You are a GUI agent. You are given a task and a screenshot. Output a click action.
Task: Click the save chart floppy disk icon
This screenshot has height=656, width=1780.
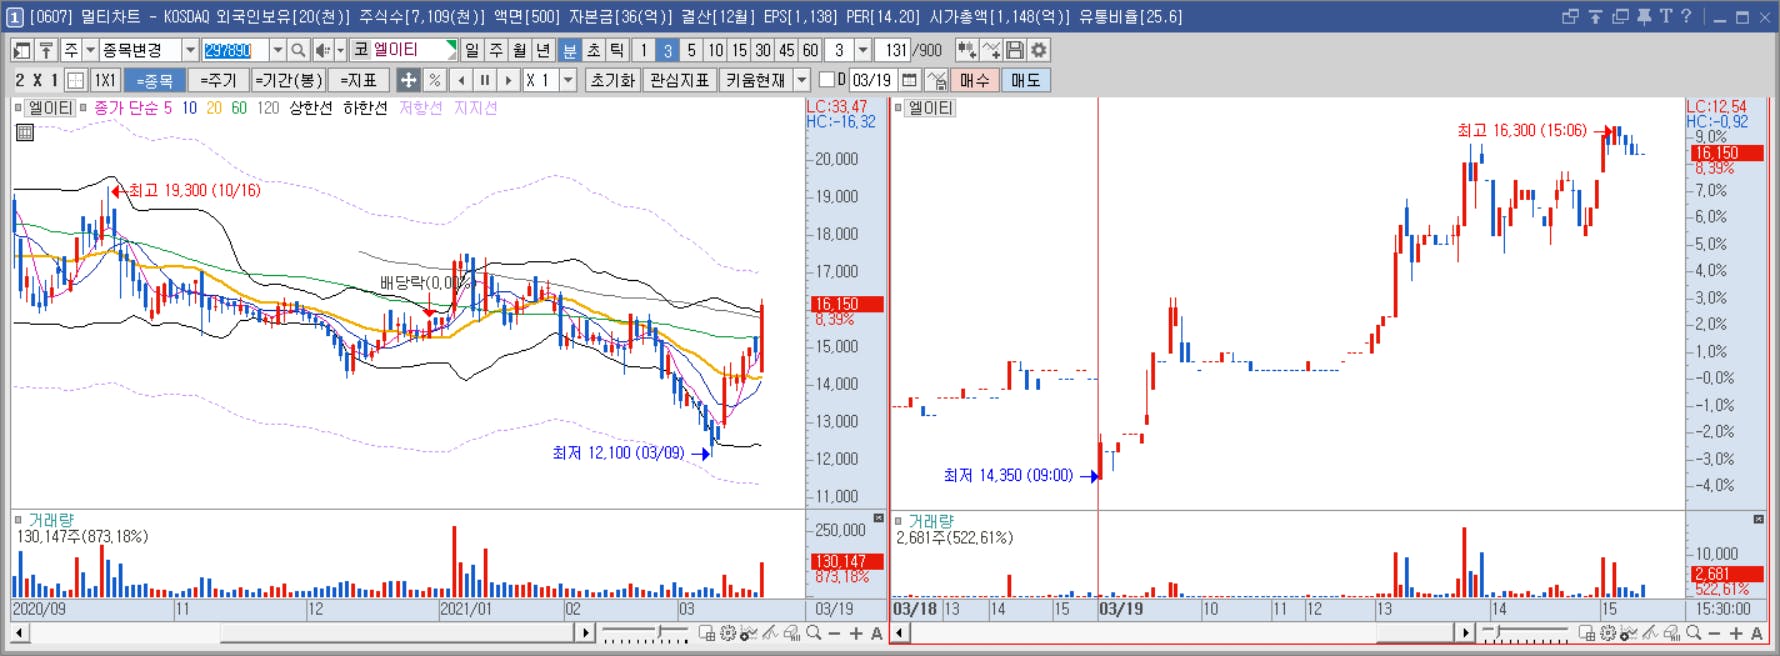[1015, 50]
